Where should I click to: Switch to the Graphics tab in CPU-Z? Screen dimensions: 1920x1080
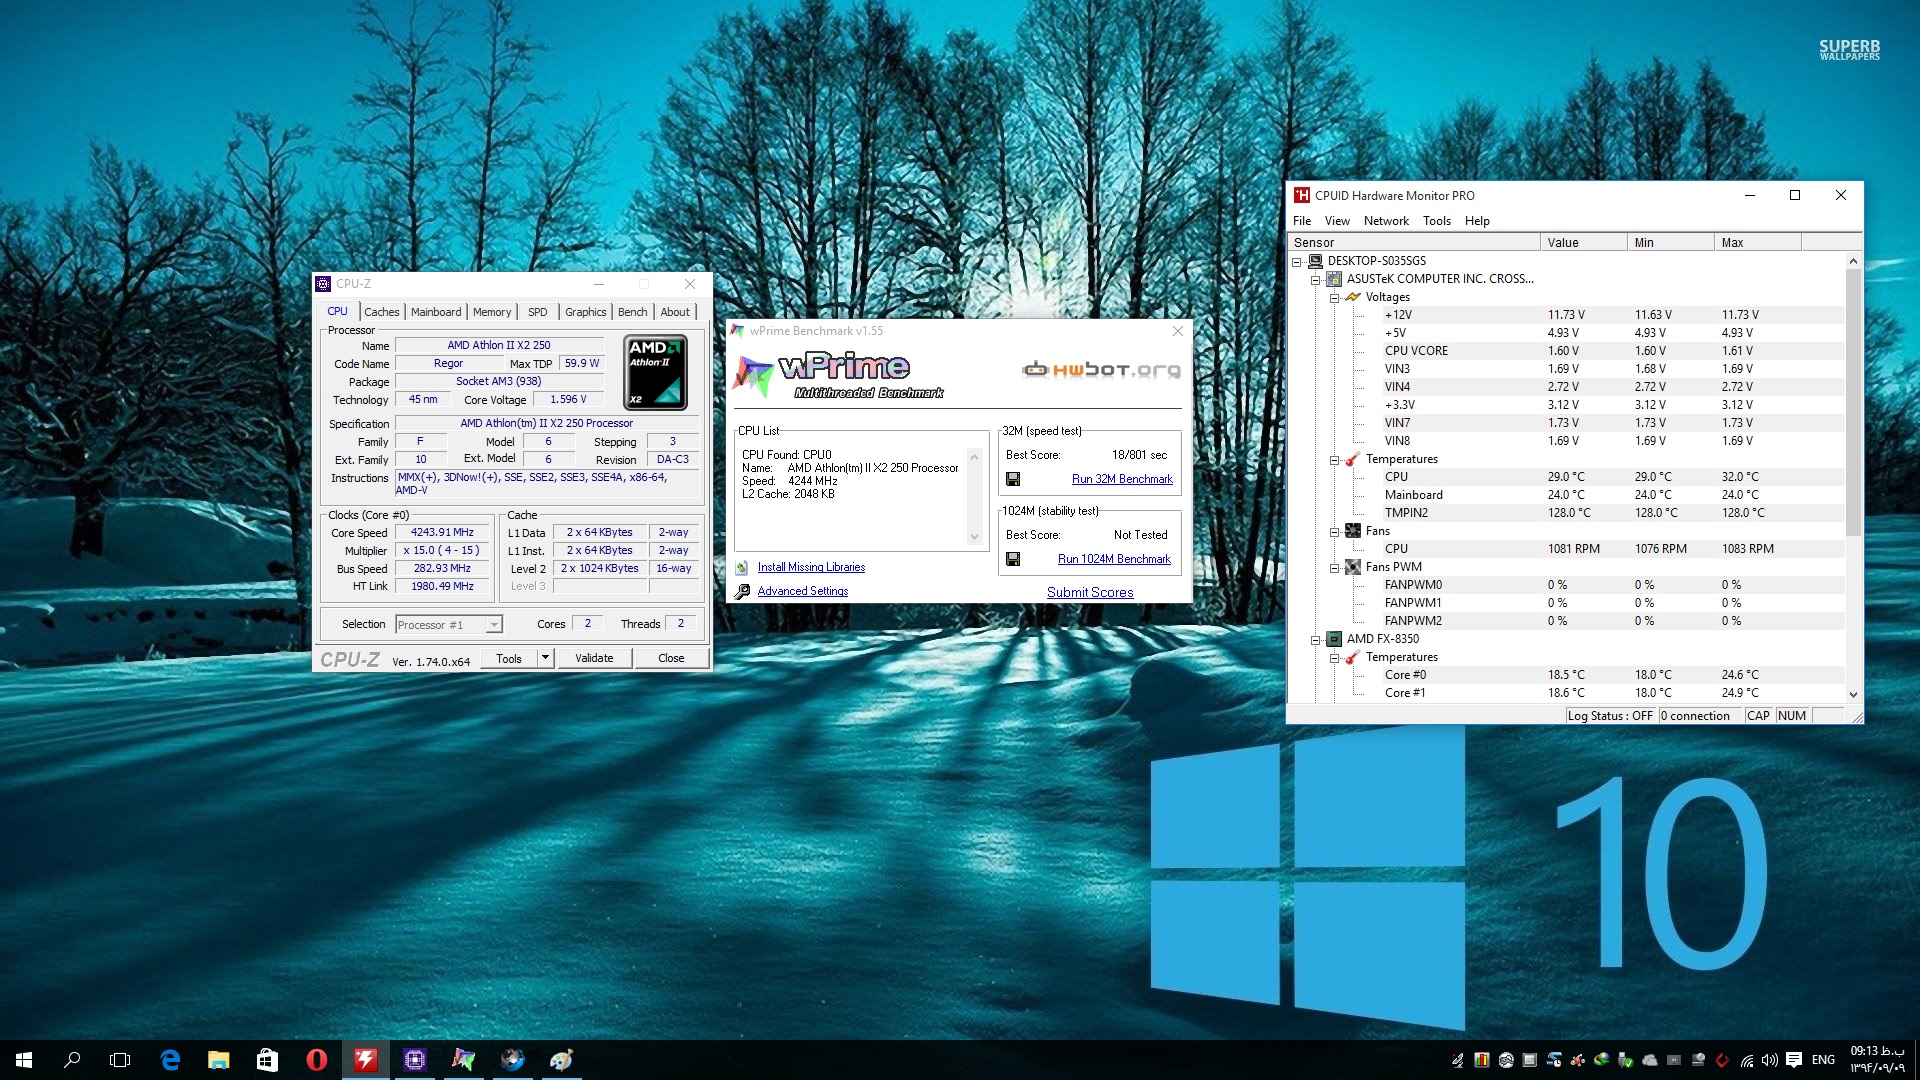(x=586, y=312)
